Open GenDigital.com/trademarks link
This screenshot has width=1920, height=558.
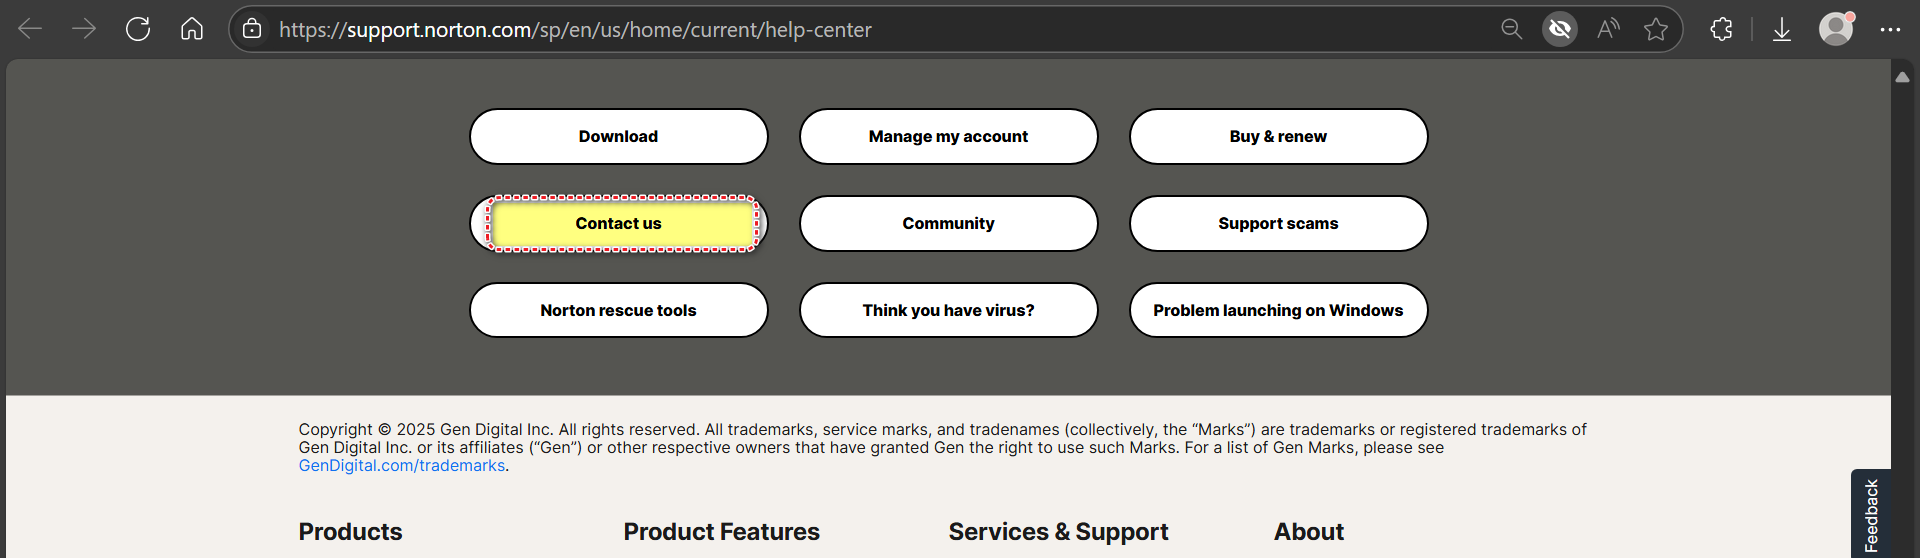point(402,466)
